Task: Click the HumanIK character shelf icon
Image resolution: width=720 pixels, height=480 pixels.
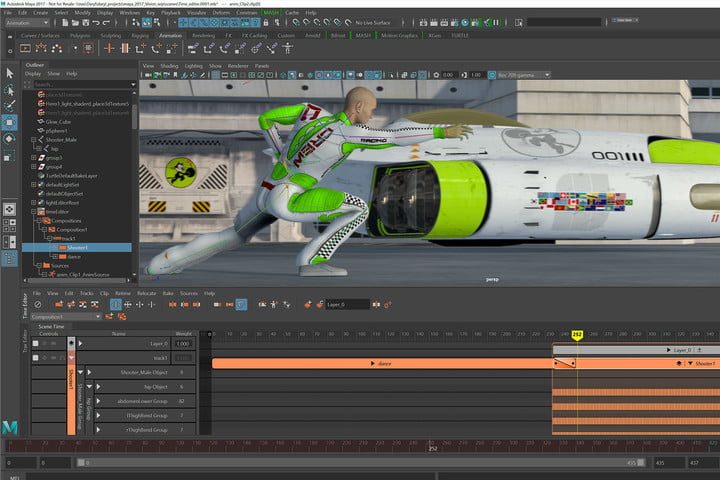Action: (x=287, y=48)
